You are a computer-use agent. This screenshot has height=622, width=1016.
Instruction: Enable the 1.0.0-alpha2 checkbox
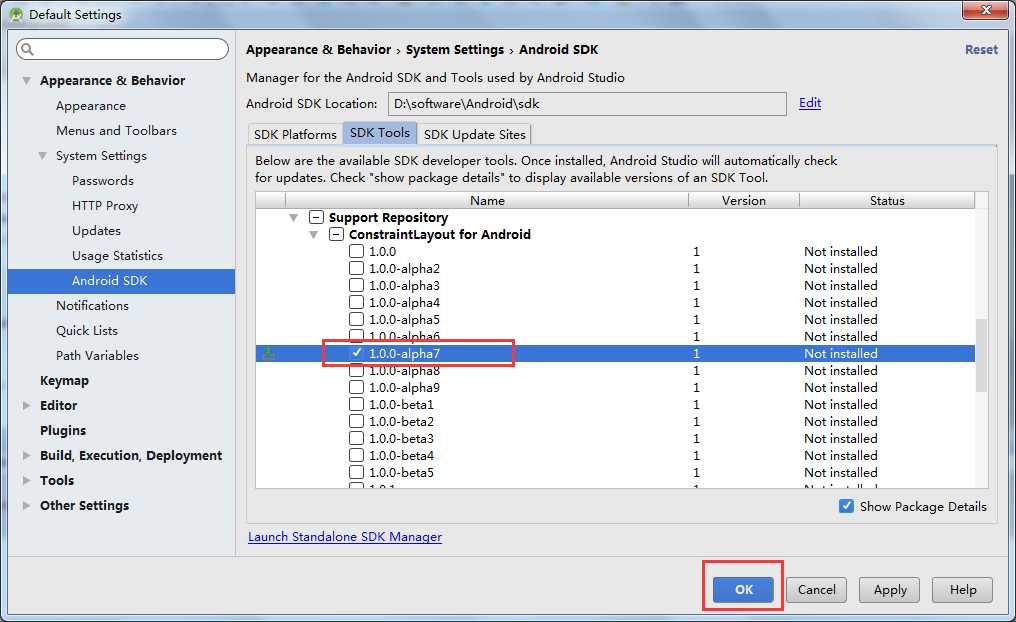(x=356, y=268)
